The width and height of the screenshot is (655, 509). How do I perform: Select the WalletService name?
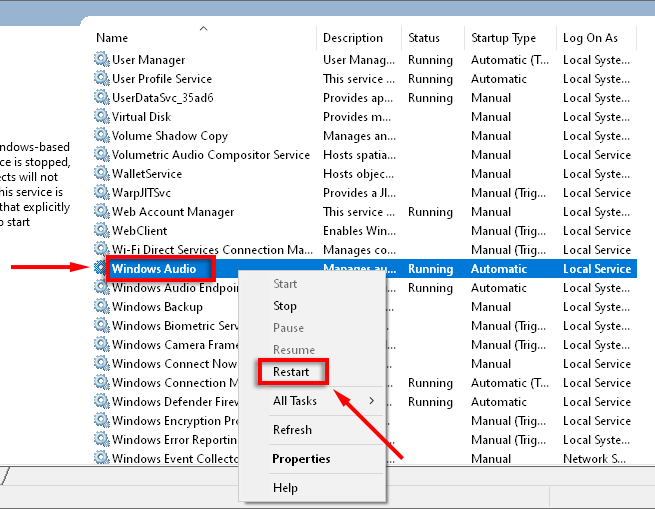(147, 174)
